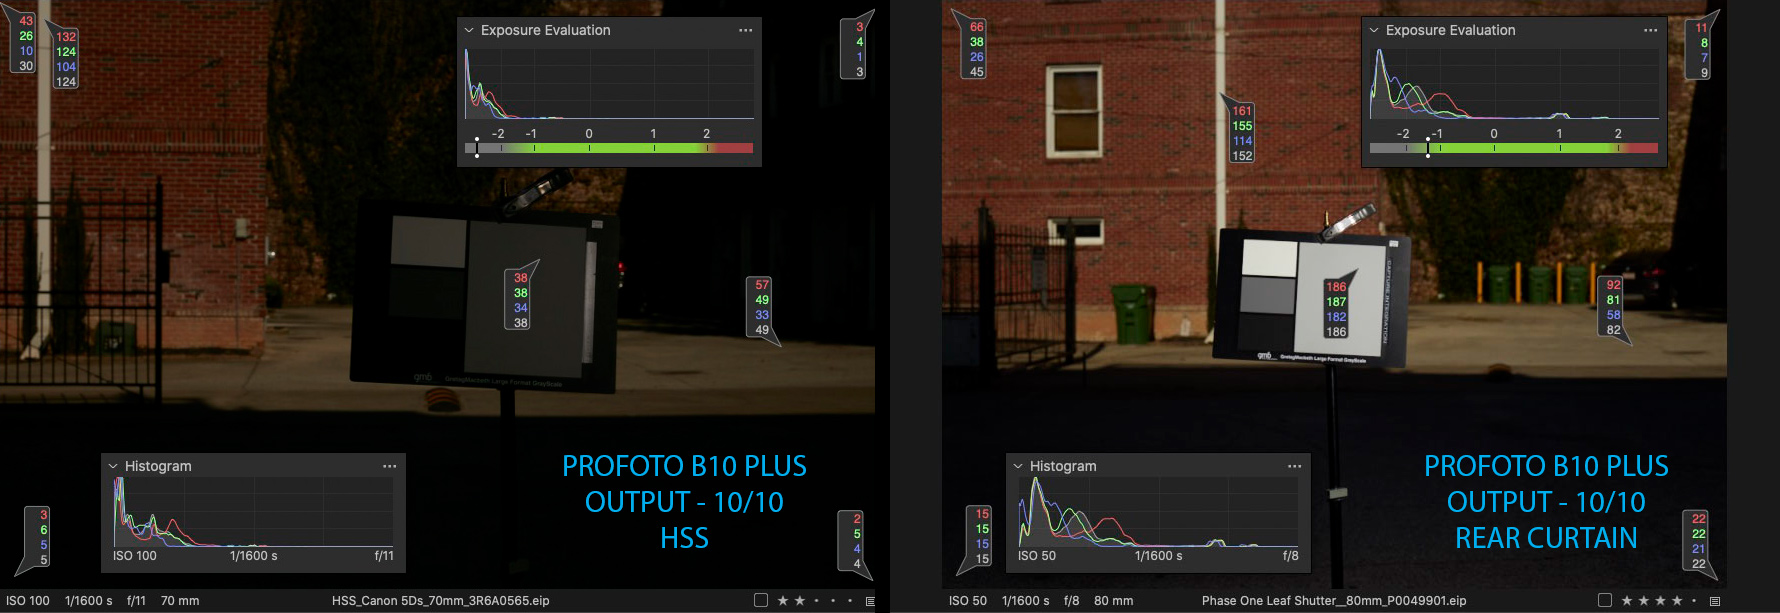1780x613 pixels.
Task: Open the lines icon beside Phase One rating
Action: [1714, 601]
